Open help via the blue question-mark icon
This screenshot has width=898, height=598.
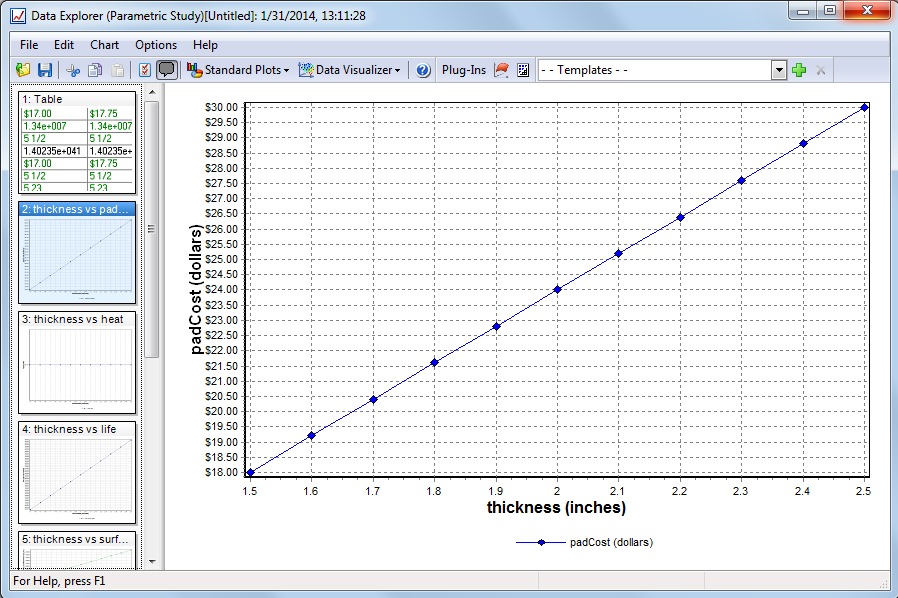[423, 70]
